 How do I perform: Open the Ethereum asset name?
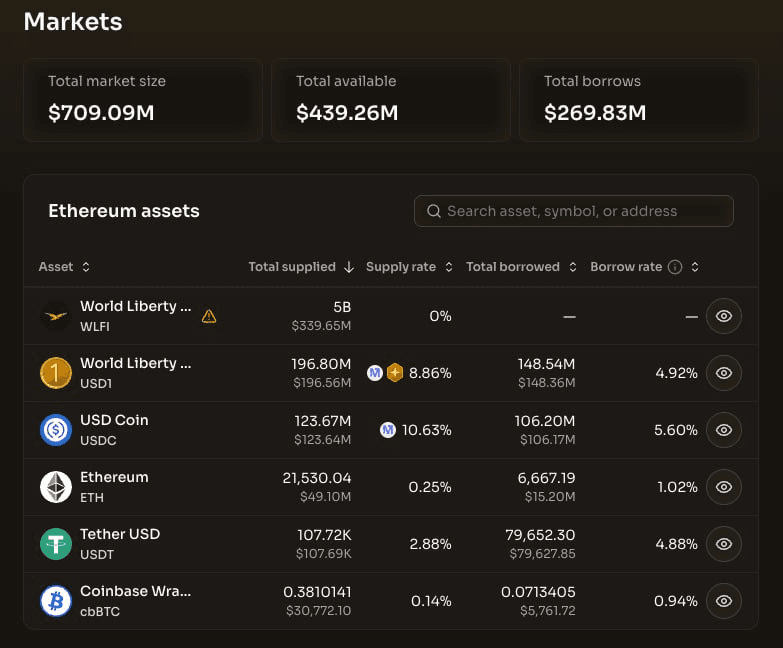click(x=114, y=477)
